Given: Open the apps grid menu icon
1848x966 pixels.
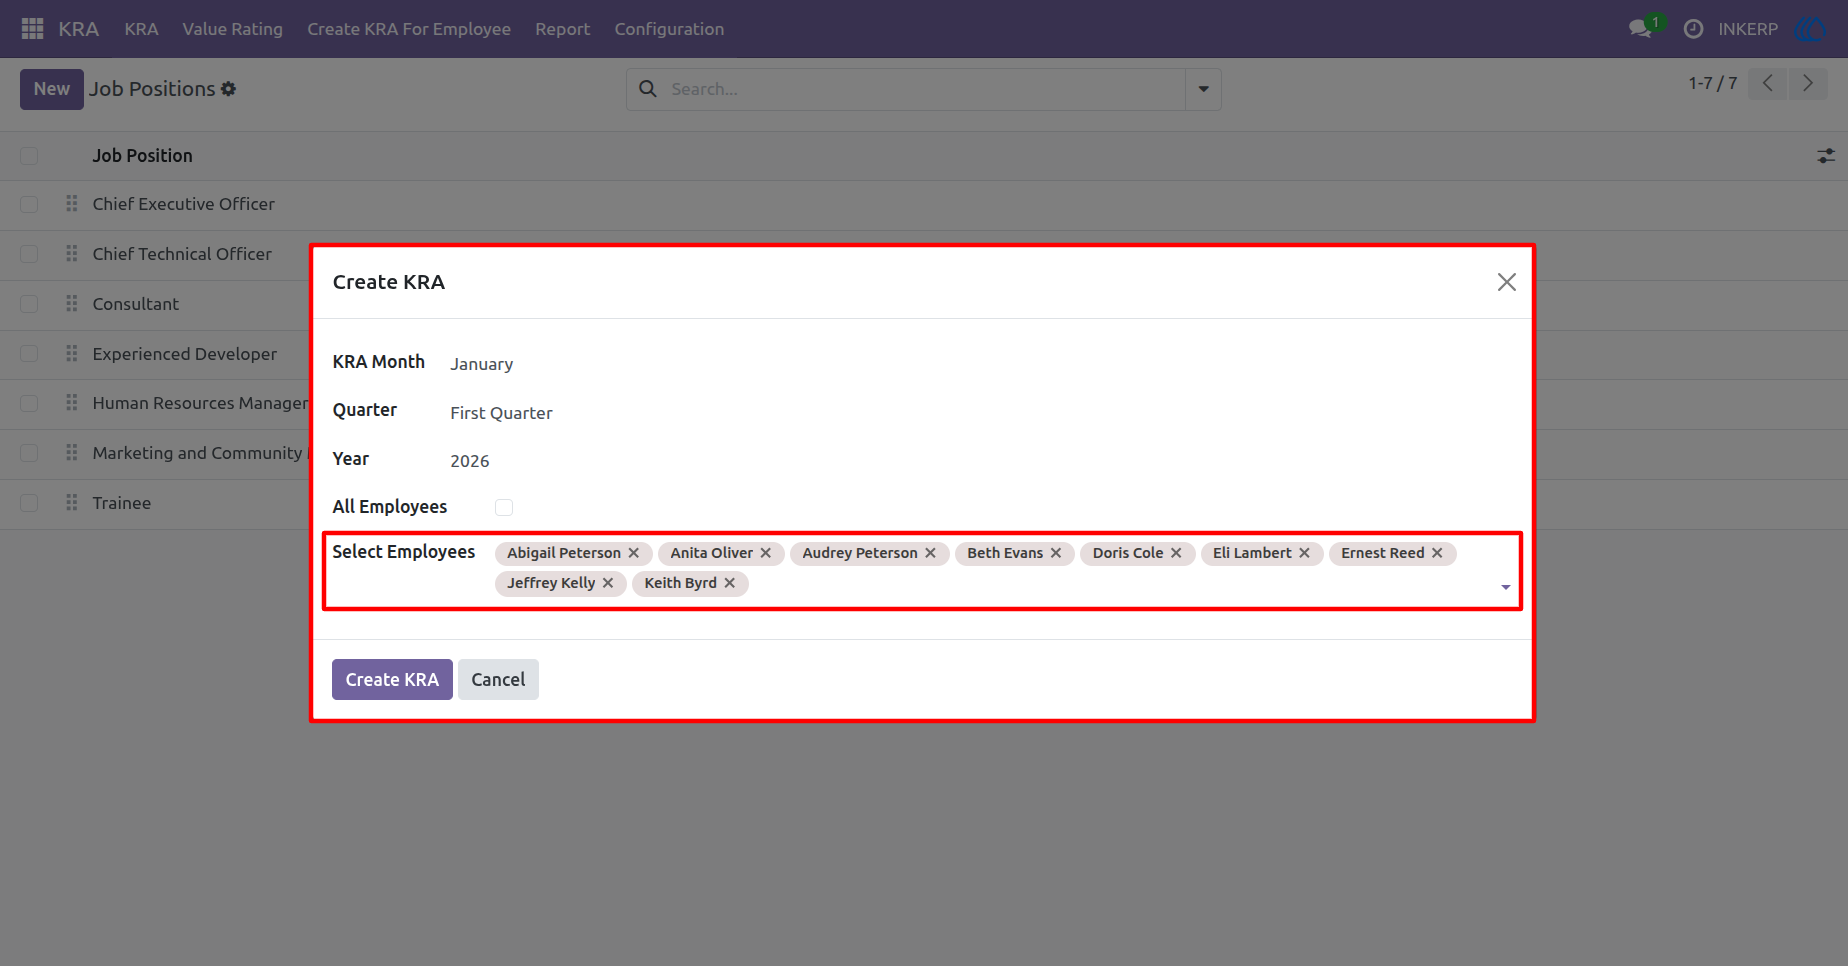Looking at the screenshot, I should (32, 29).
